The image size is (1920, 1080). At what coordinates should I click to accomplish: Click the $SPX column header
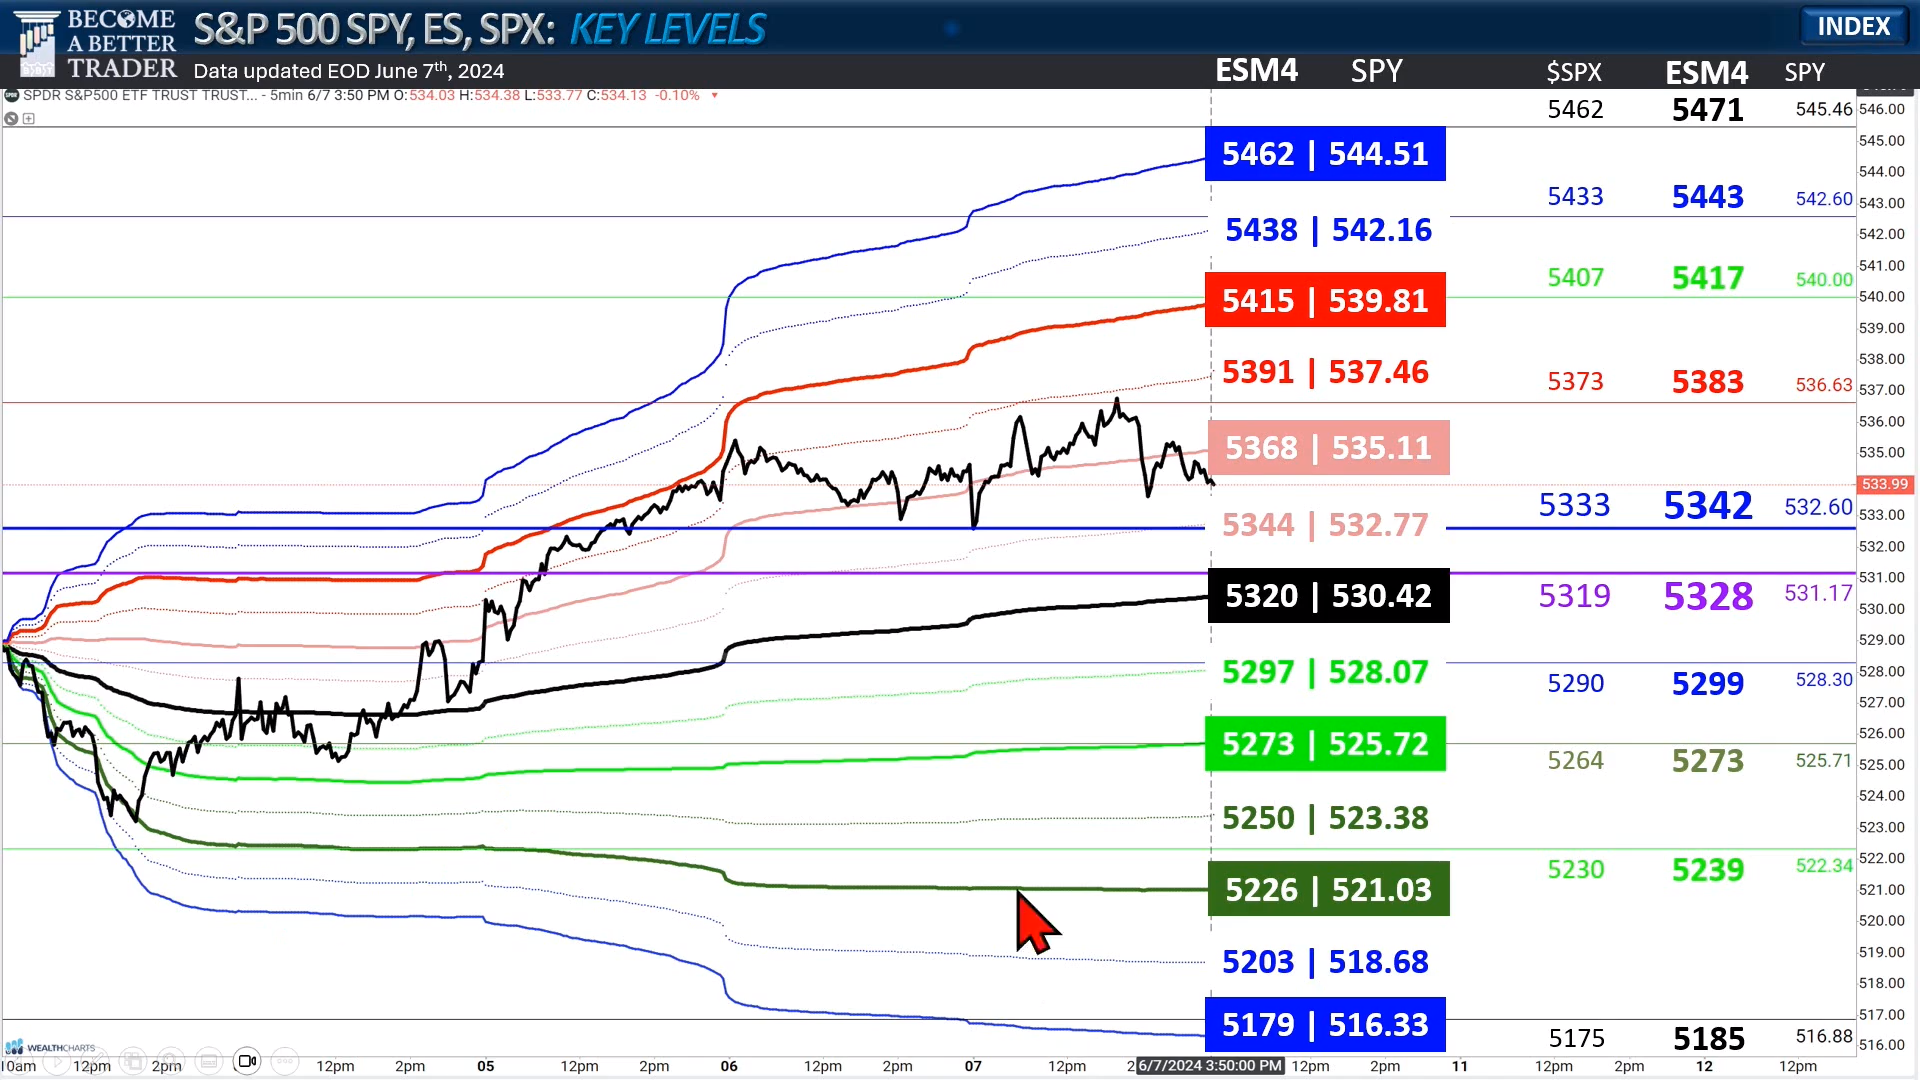[x=1574, y=72]
